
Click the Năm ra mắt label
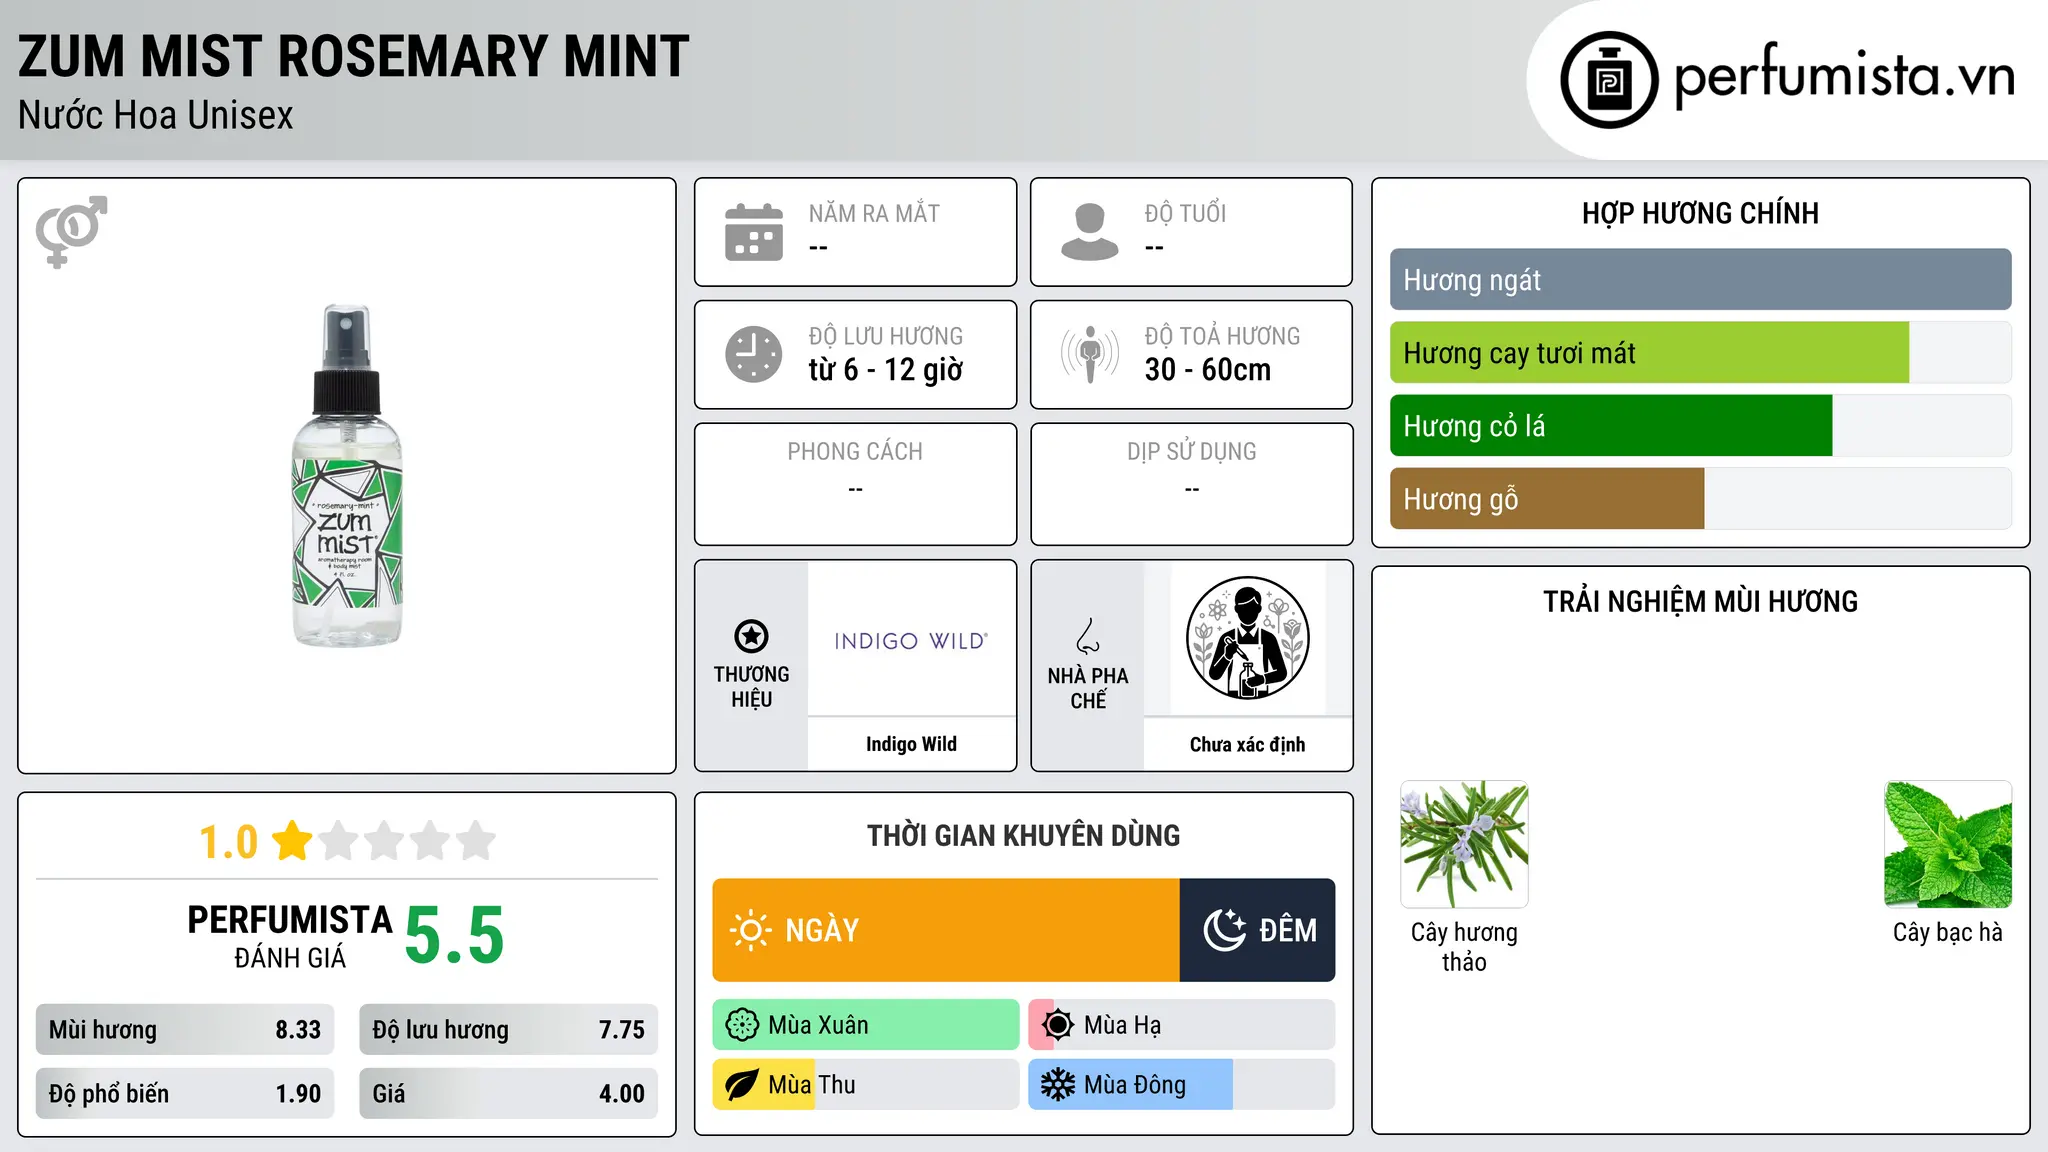point(874,213)
